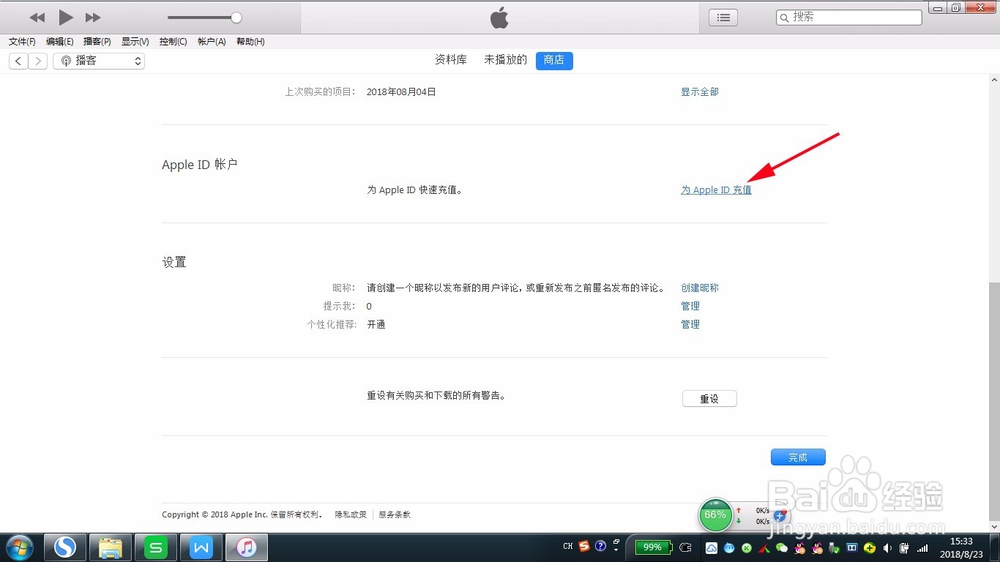Open the Windows Start menu orb

coord(19,547)
